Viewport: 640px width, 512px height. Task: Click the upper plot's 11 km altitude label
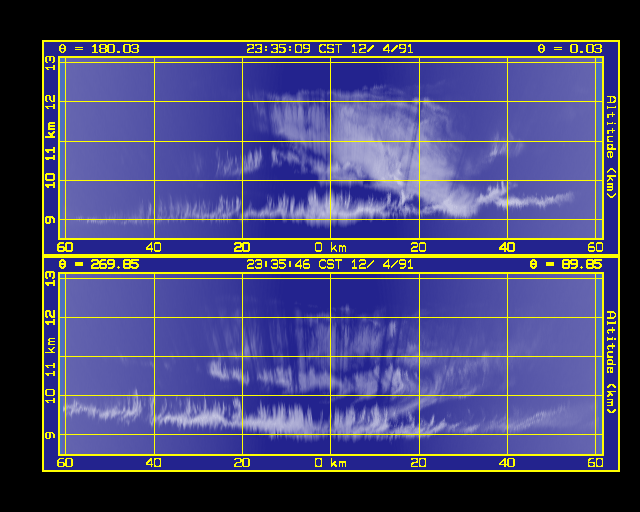(50, 141)
